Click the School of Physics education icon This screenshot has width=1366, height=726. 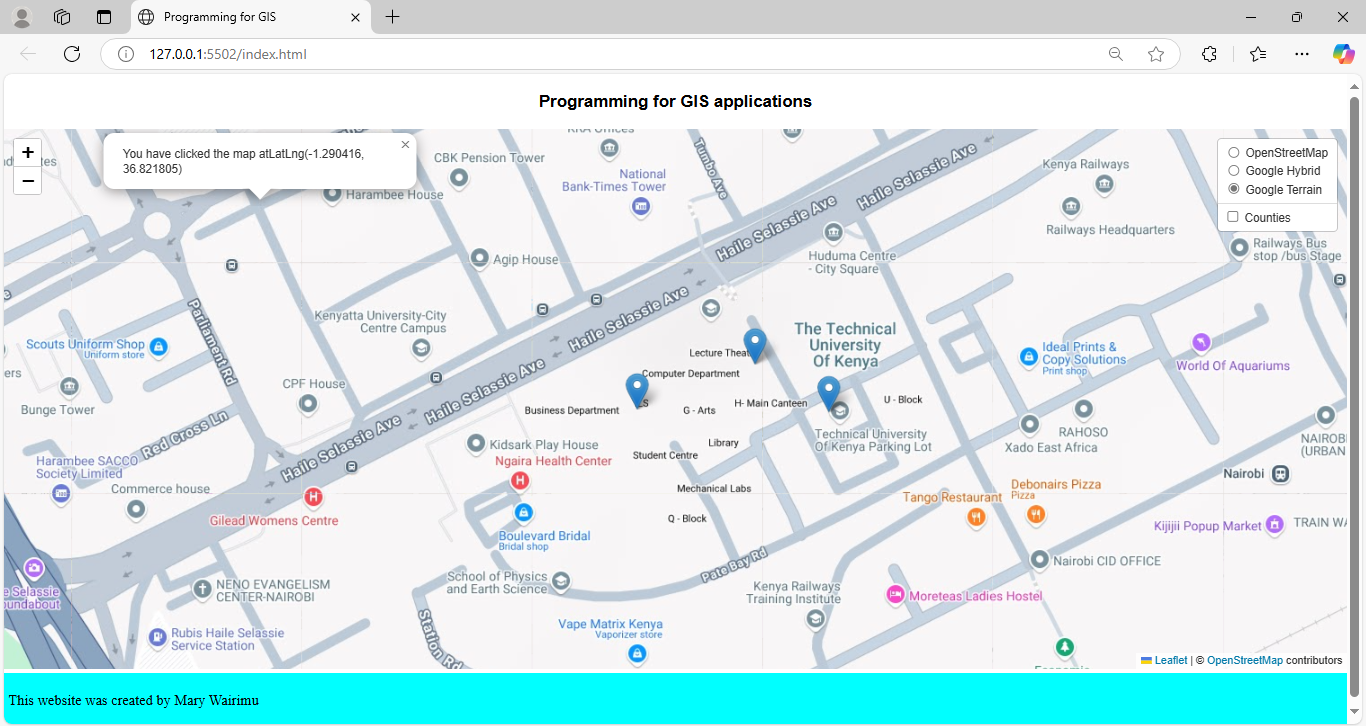click(561, 581)
